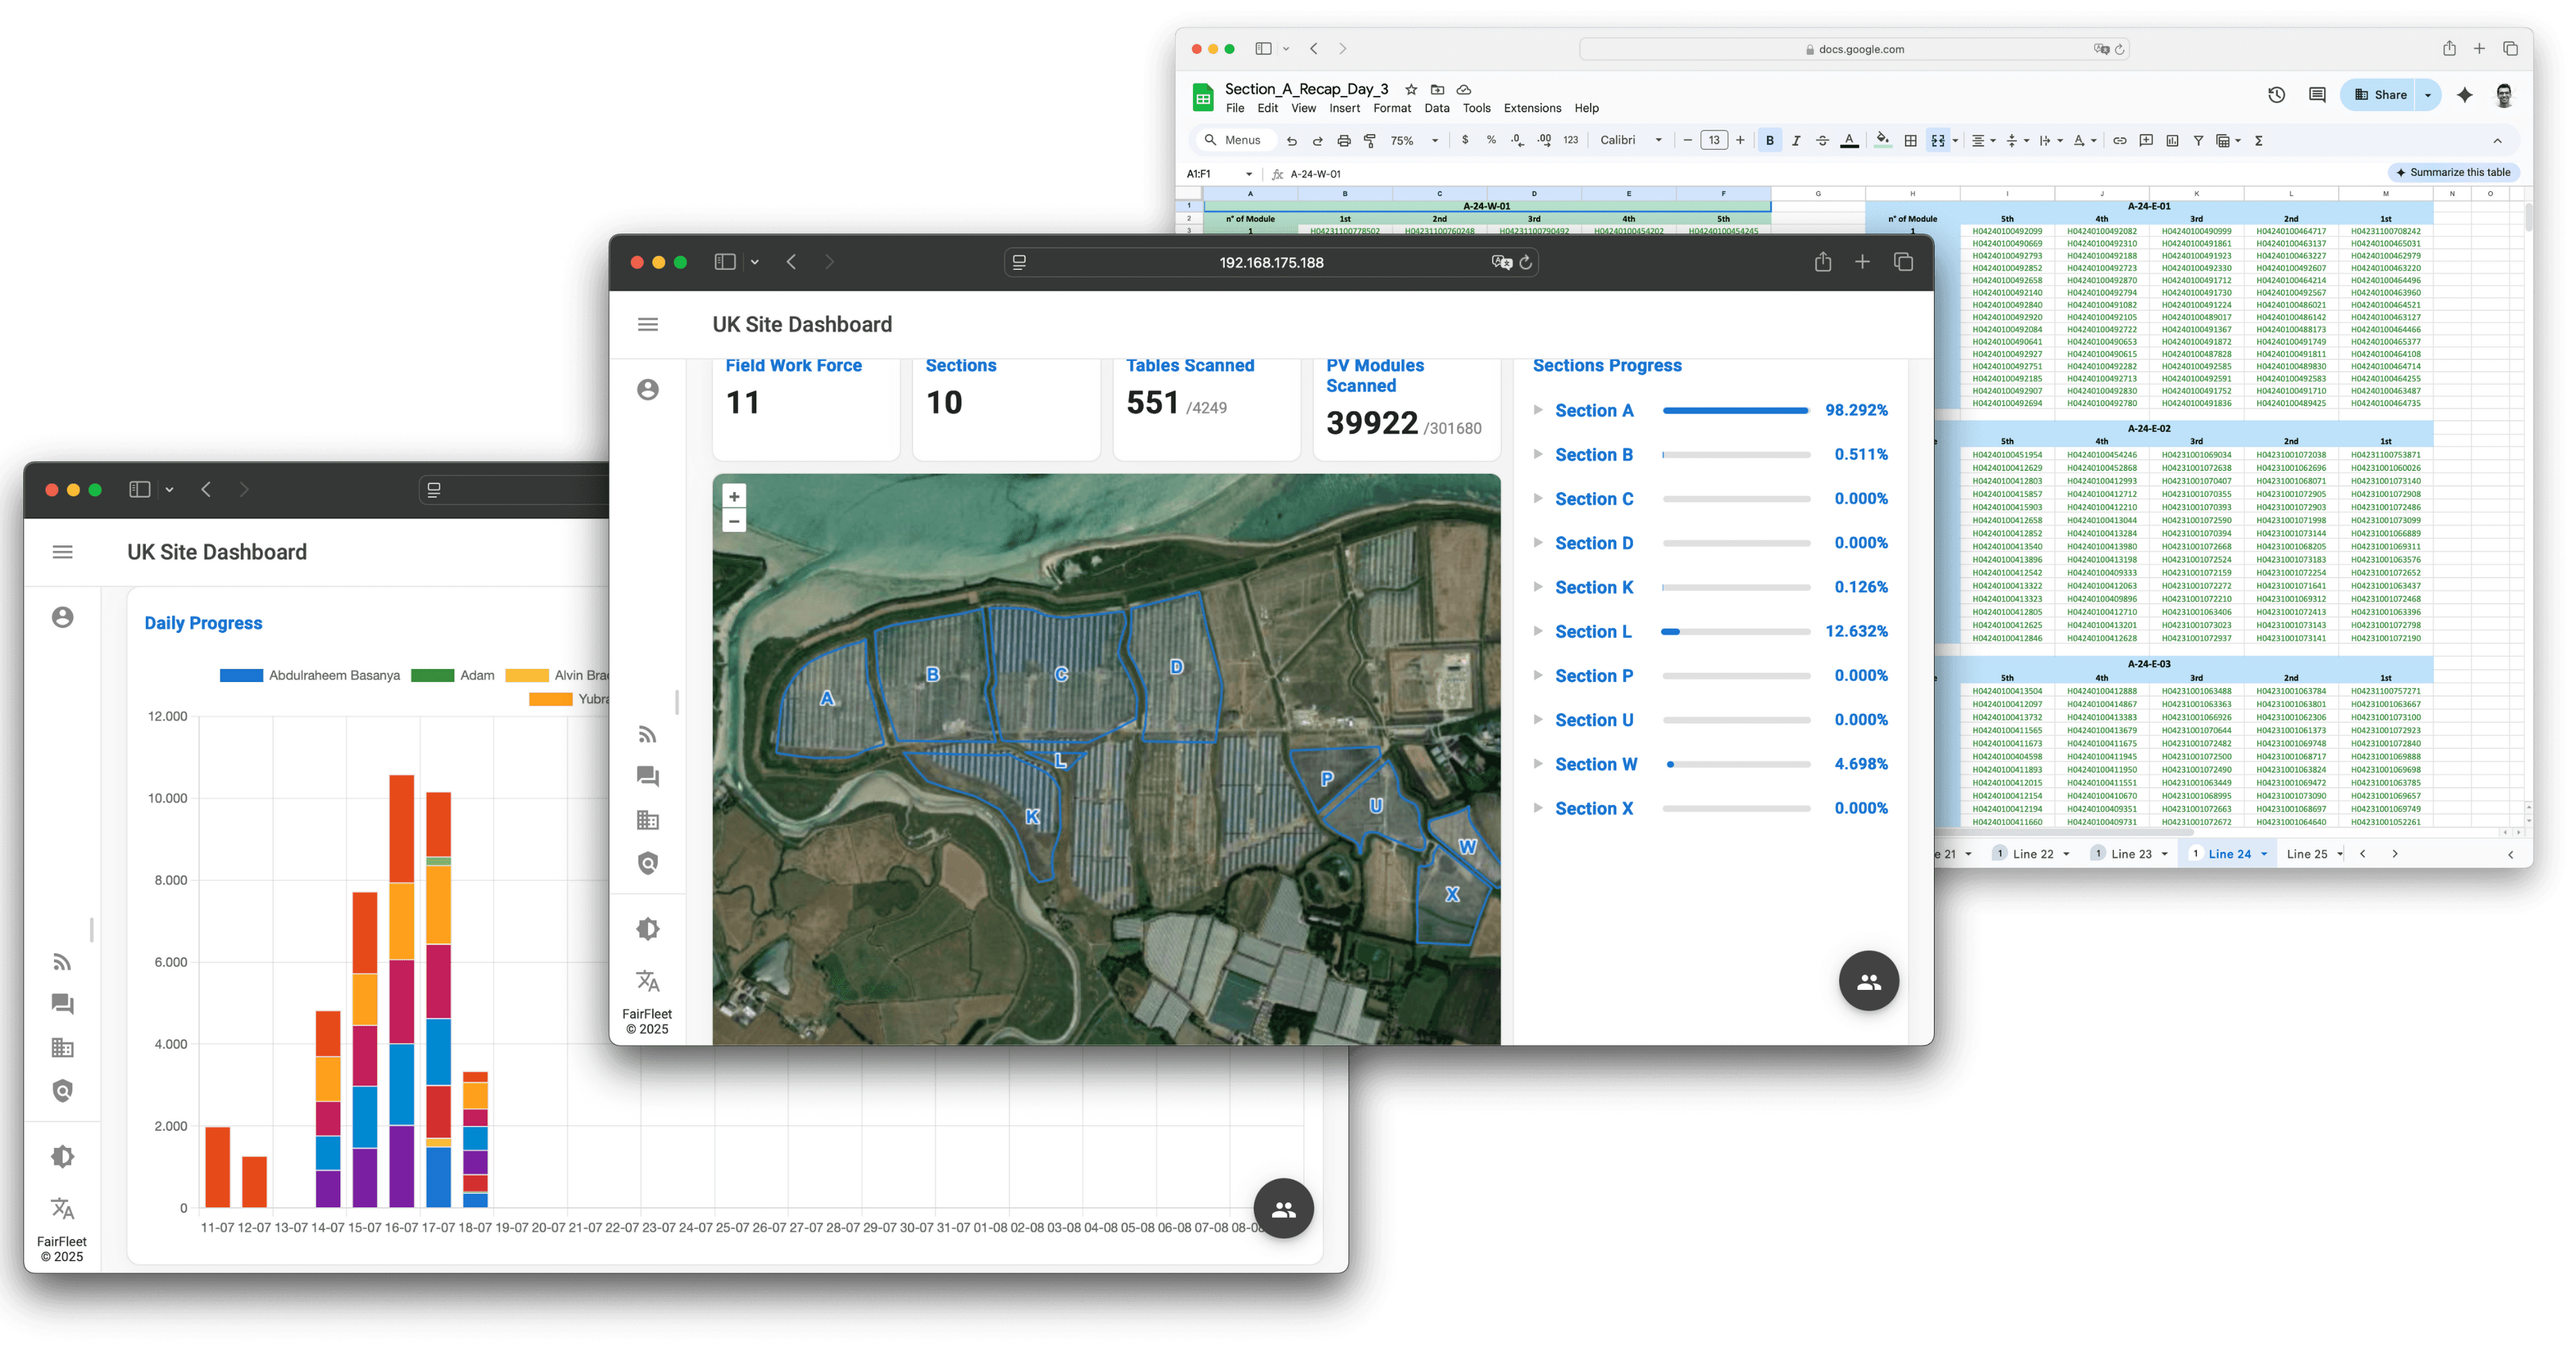Click the create filter icon
This screenshot has height=1362, width=2576.
[x=2198, y=141]
